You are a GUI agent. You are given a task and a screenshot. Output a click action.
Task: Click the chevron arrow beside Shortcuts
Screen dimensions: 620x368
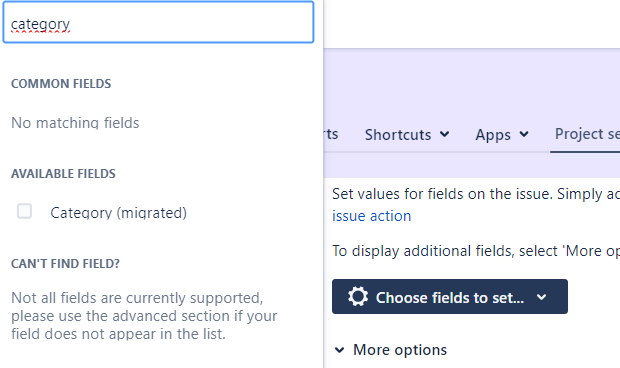pos(444,134)
